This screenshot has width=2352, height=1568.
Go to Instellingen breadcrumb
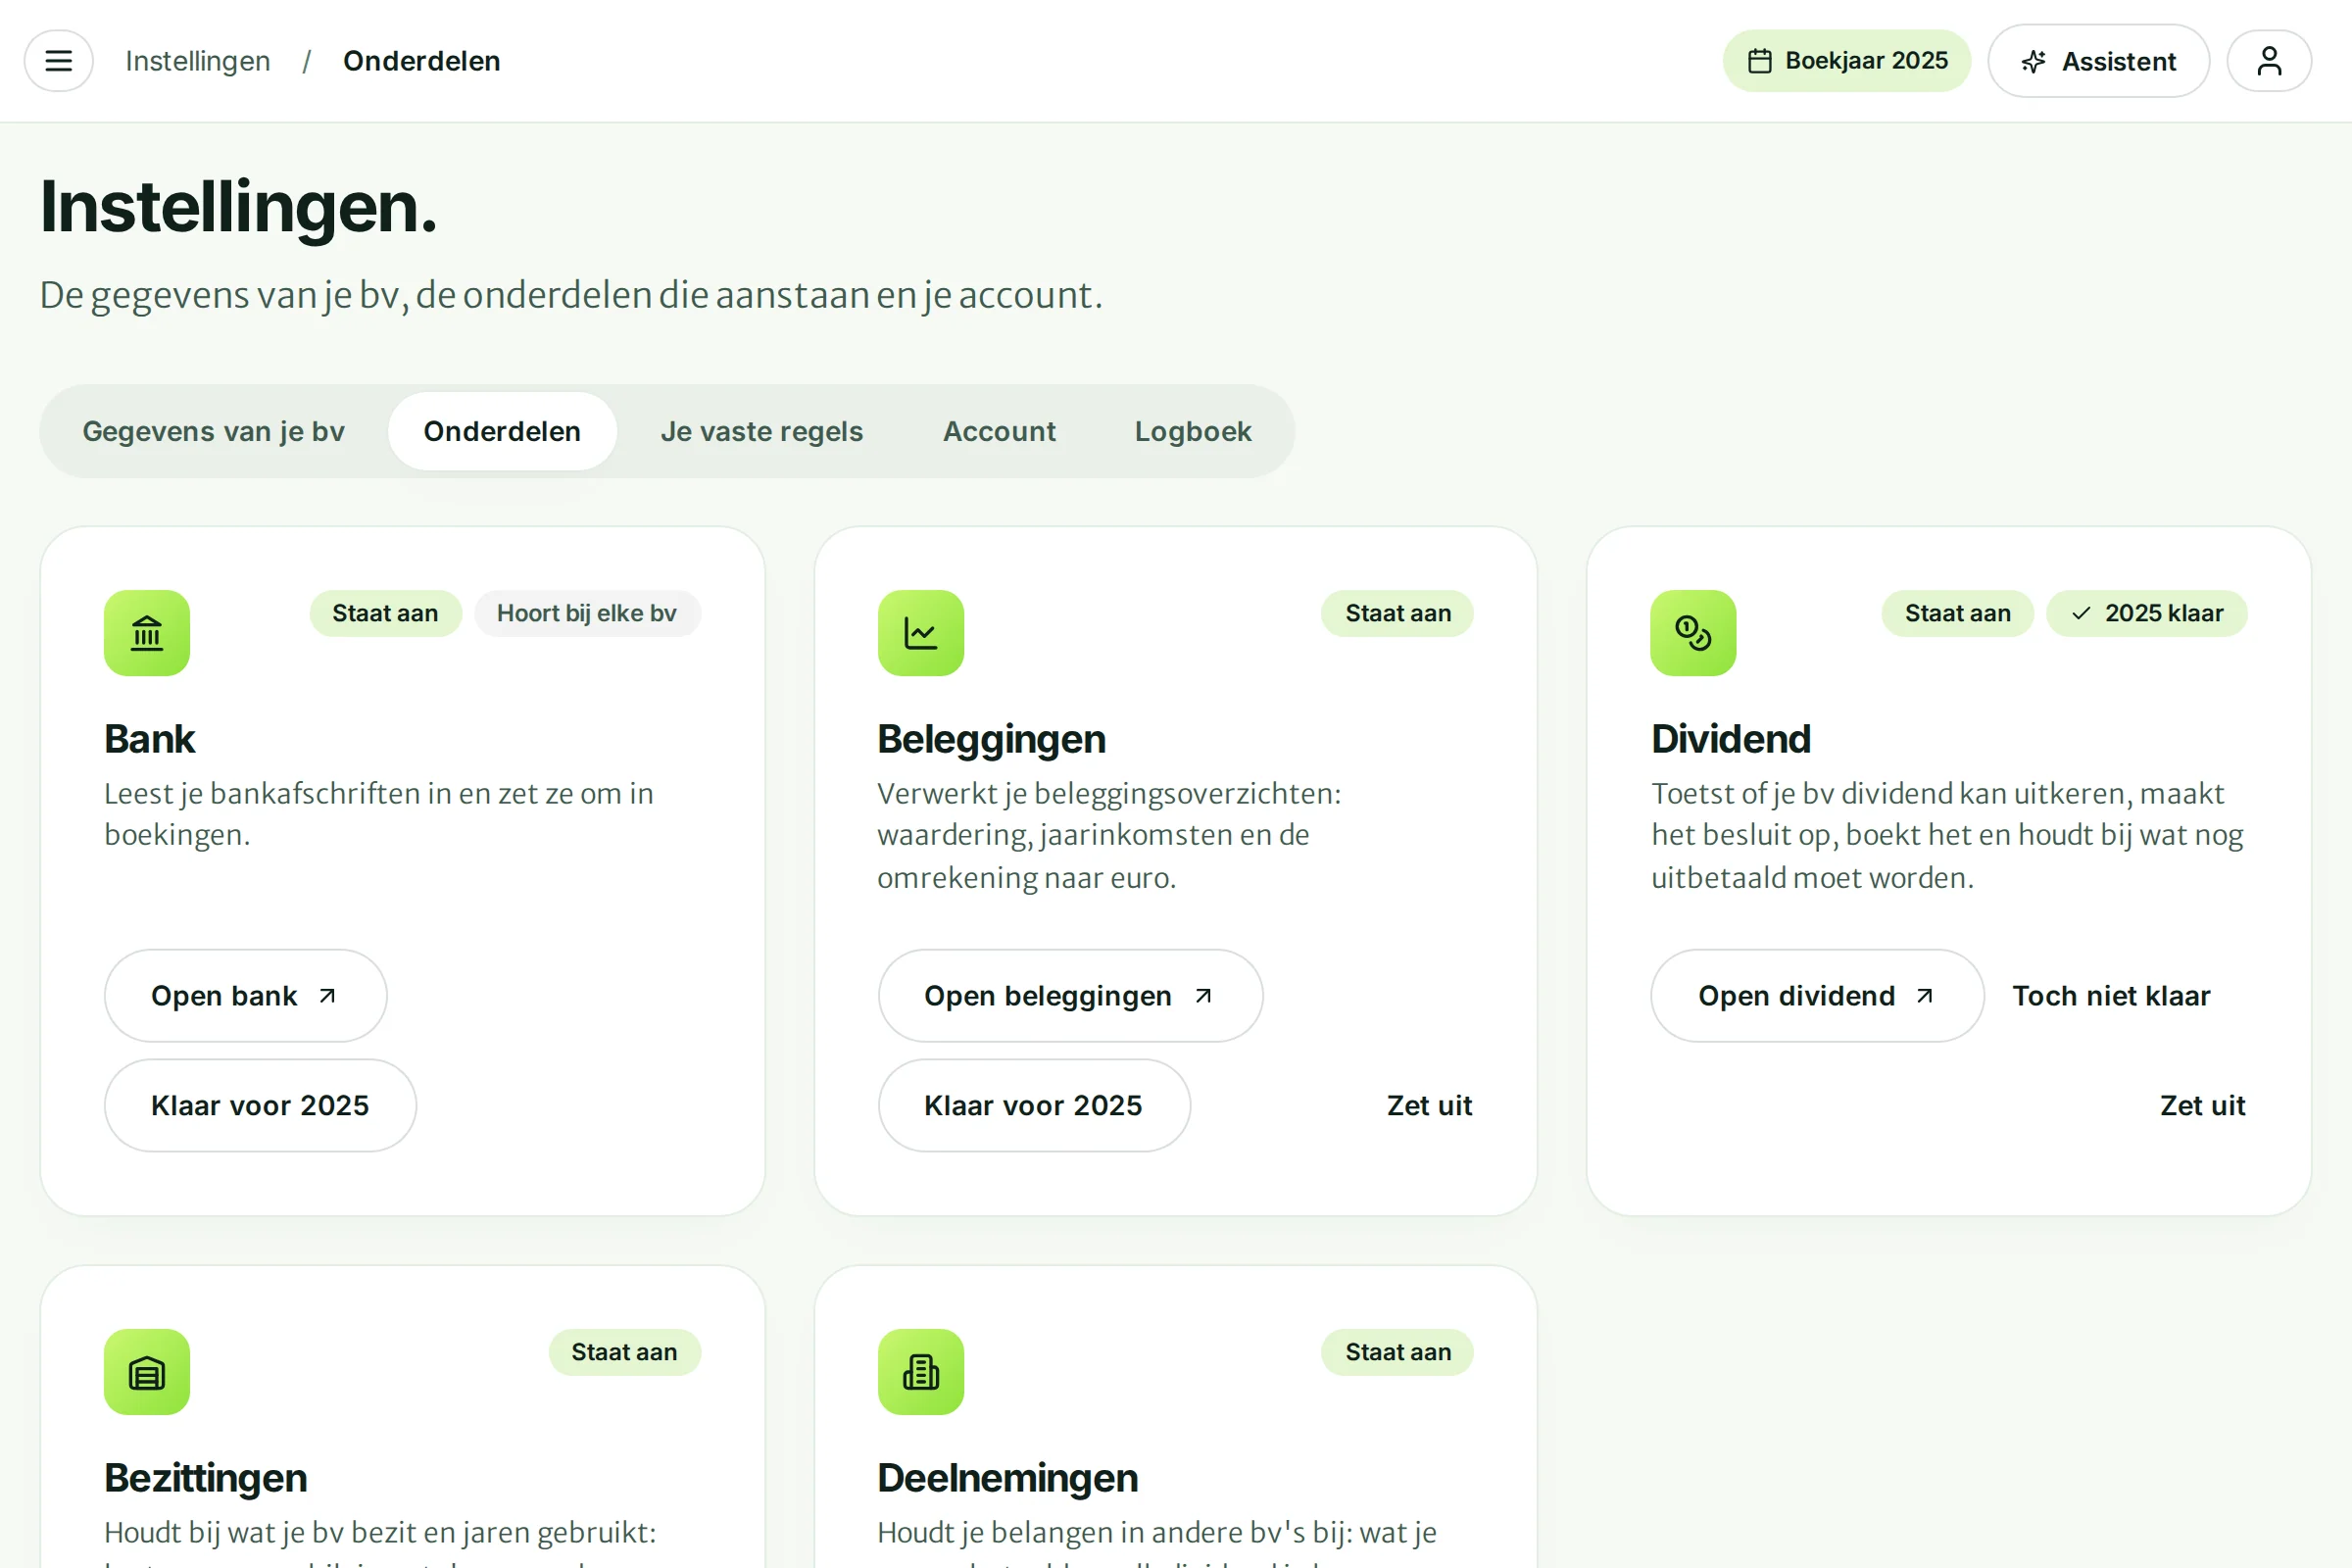[198, 61]
